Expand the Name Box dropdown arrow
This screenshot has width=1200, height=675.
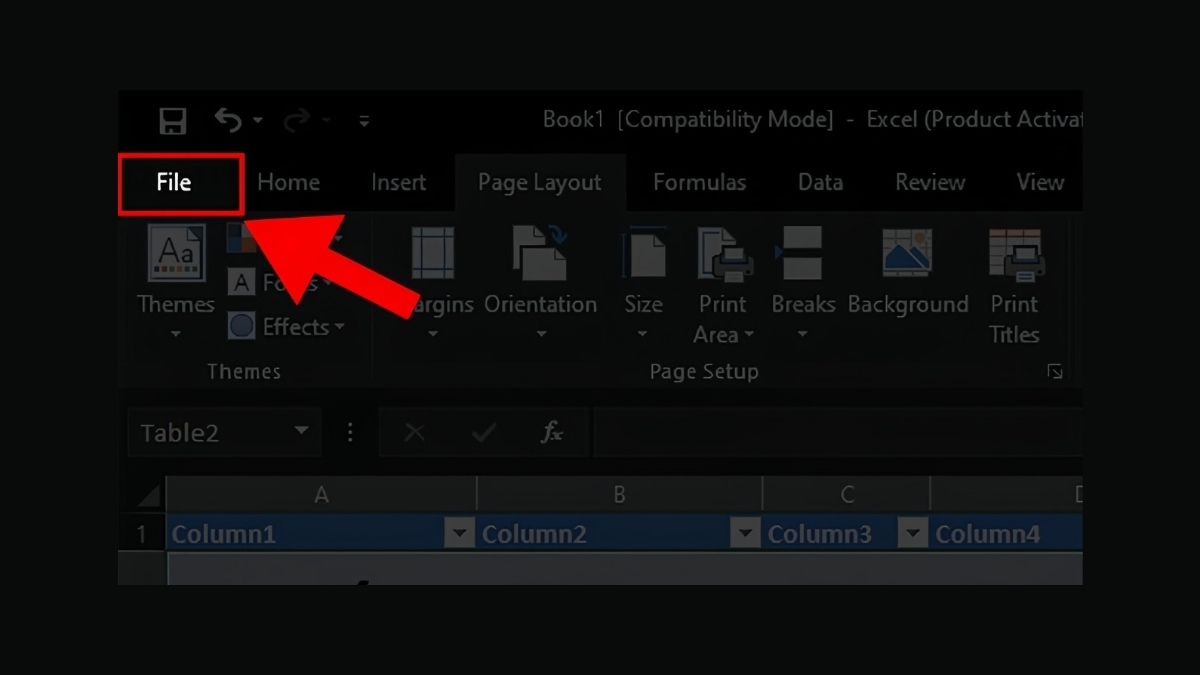click(301, 432)
